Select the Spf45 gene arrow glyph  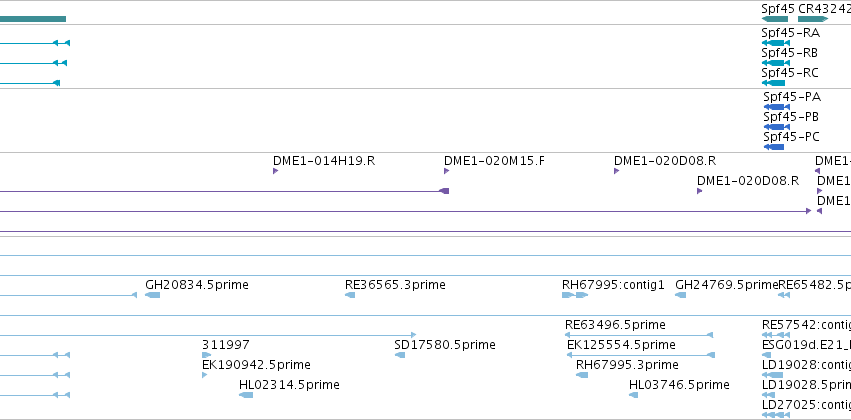[775, 19]
